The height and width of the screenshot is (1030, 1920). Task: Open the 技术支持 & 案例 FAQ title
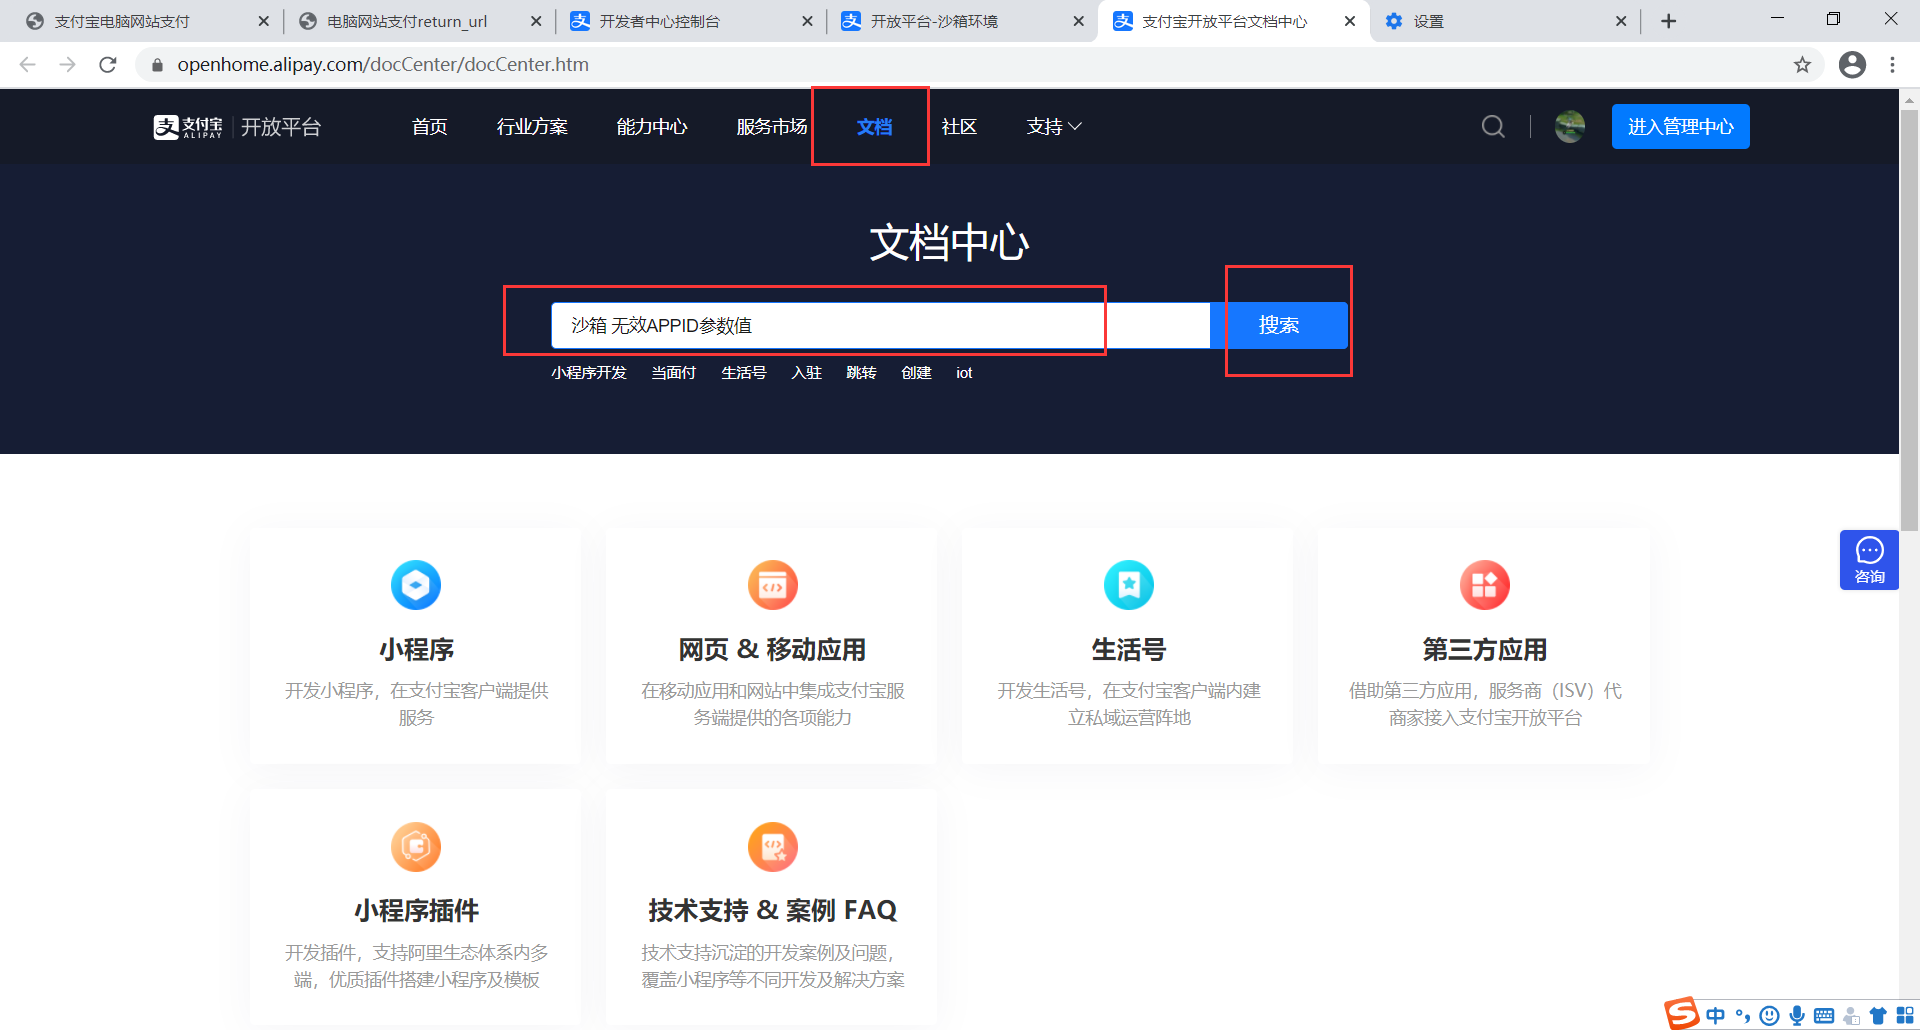point(772,911)
